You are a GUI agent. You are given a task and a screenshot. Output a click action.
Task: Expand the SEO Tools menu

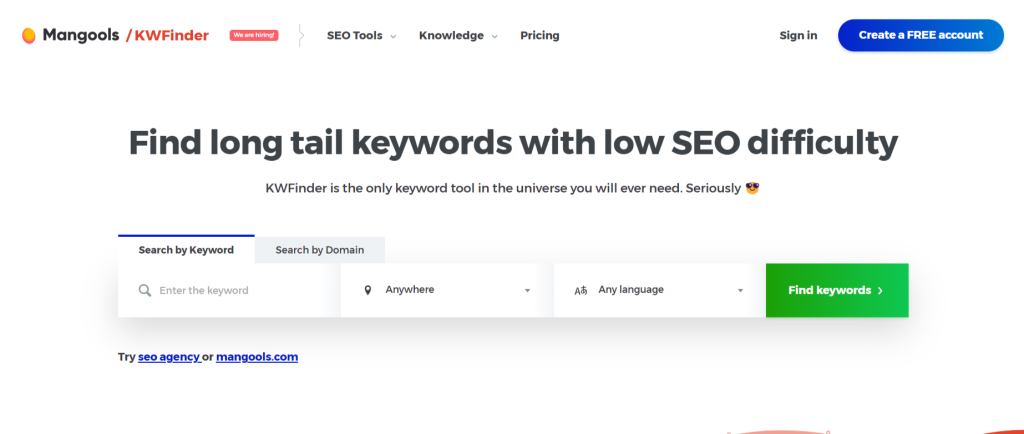[x=361, y=35]
